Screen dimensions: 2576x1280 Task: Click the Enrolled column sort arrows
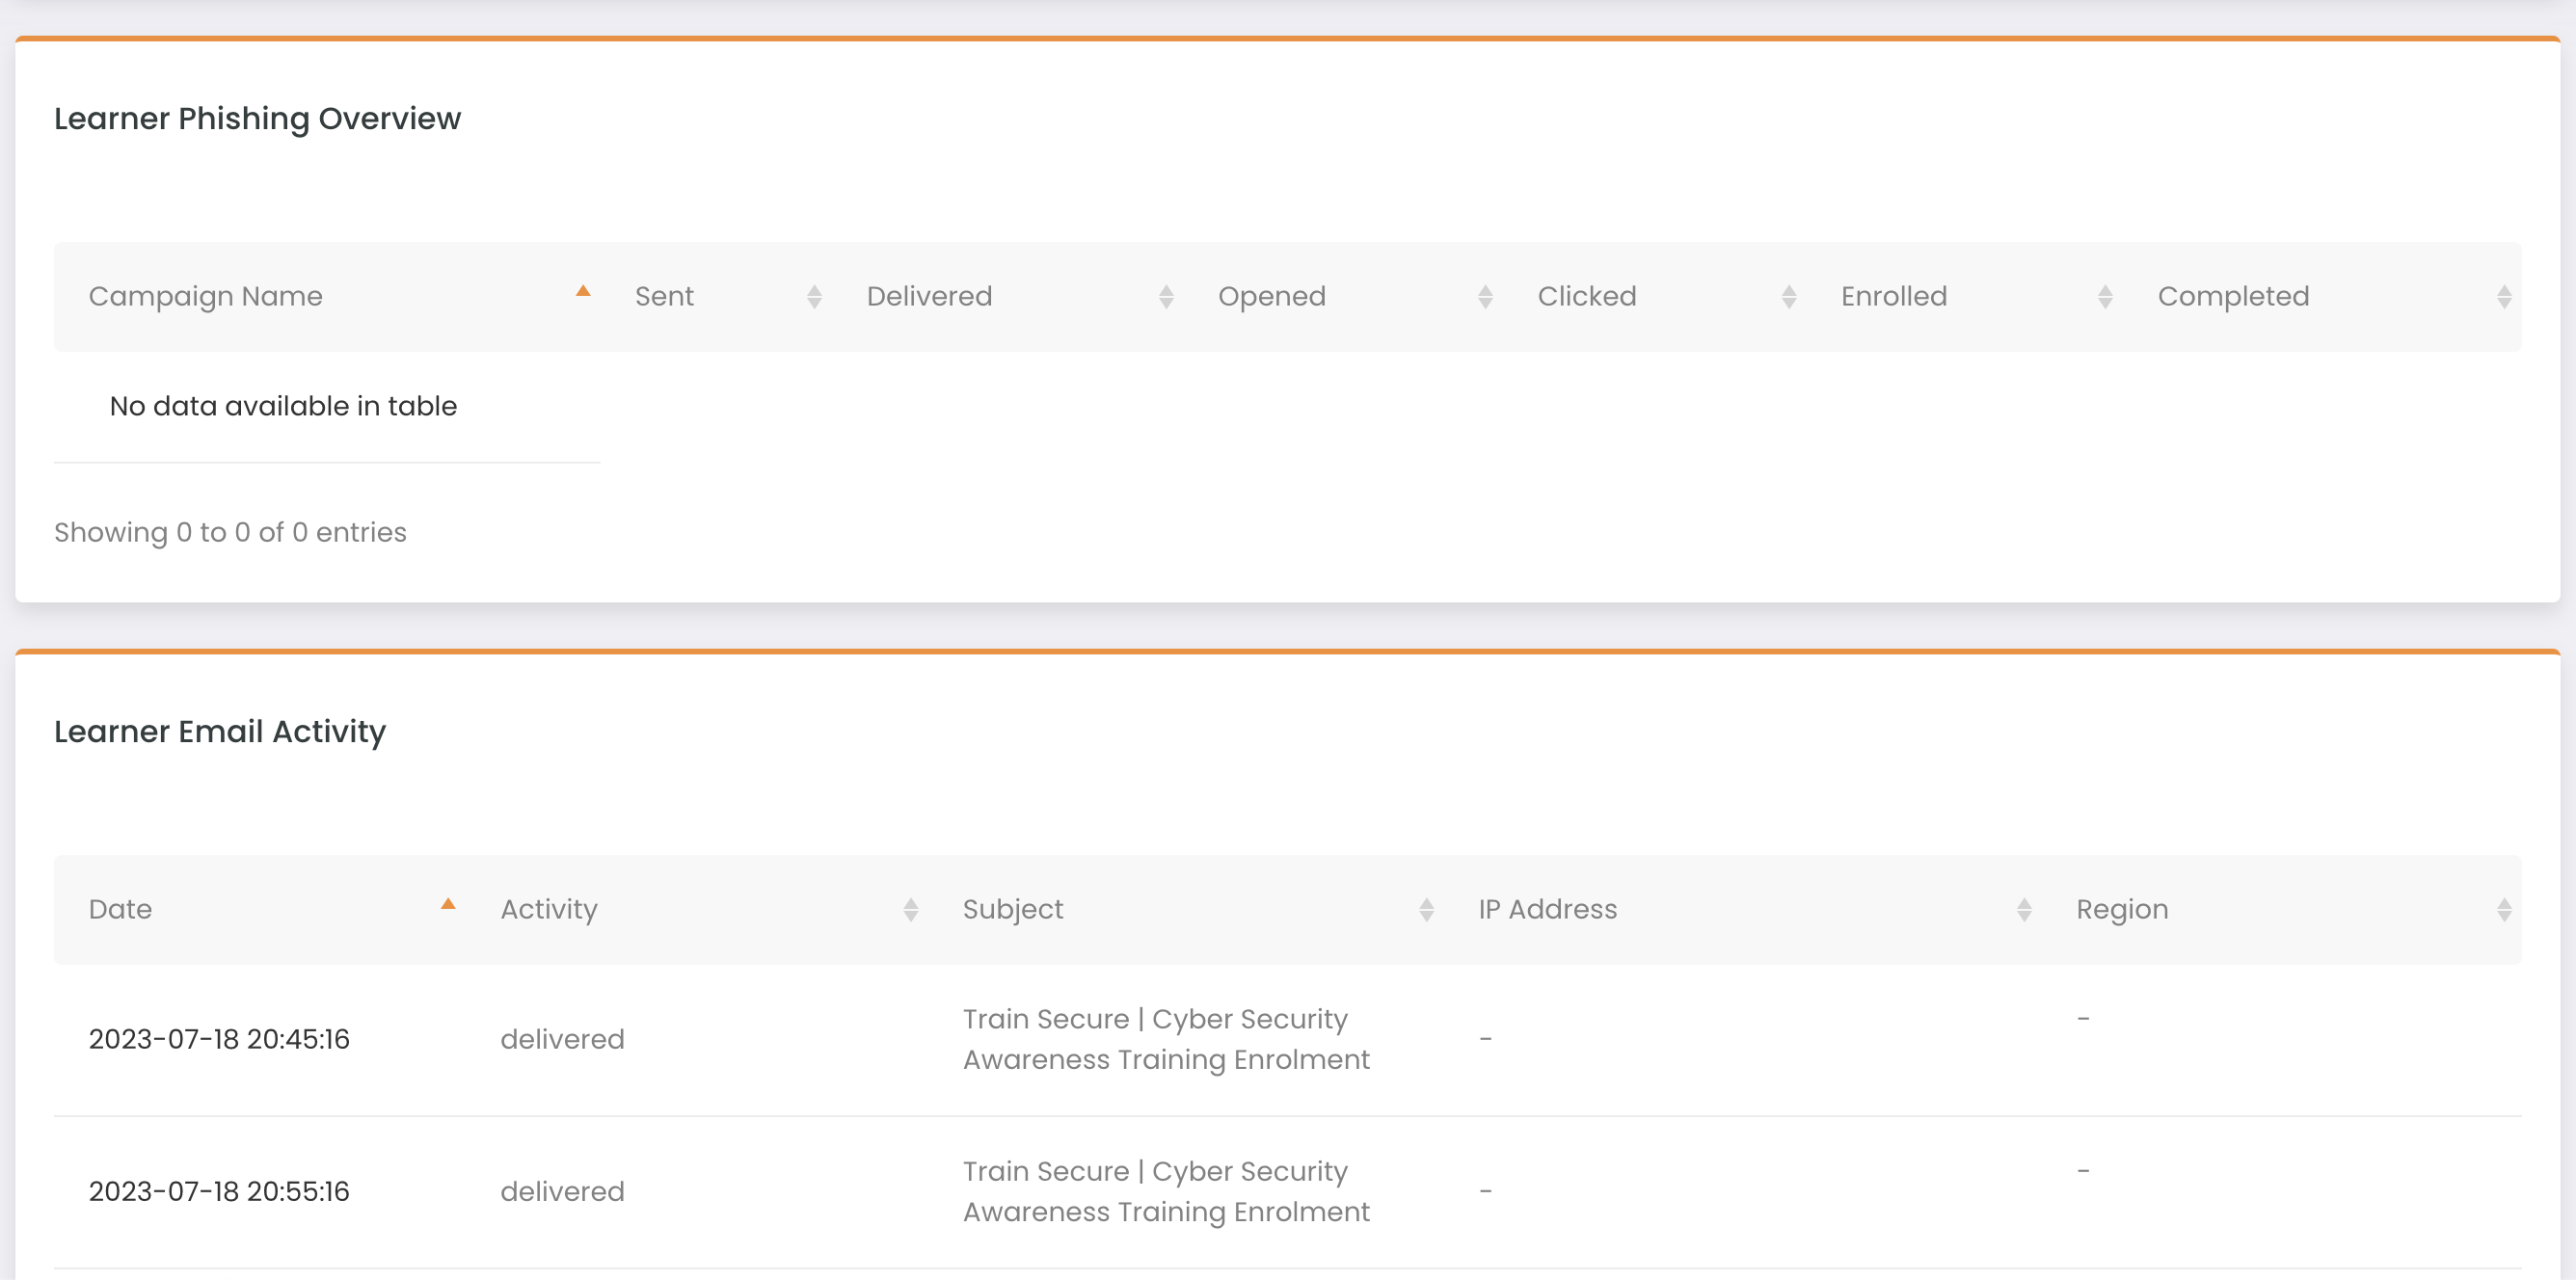point(2105,297)
